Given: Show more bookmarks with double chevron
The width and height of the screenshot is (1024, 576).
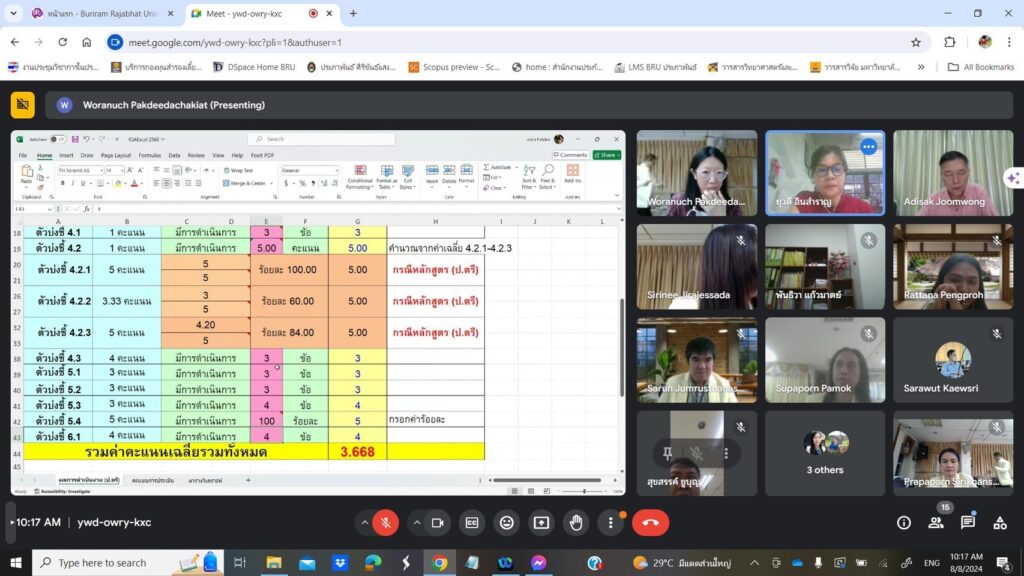Looking at the screenshot, I should point(921,67).
